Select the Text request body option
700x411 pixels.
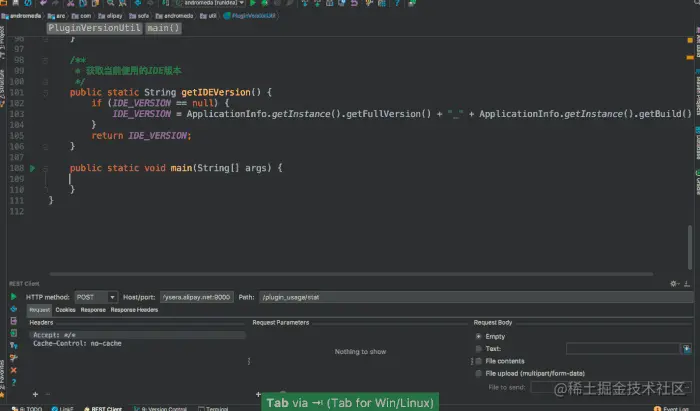point(479,349)
